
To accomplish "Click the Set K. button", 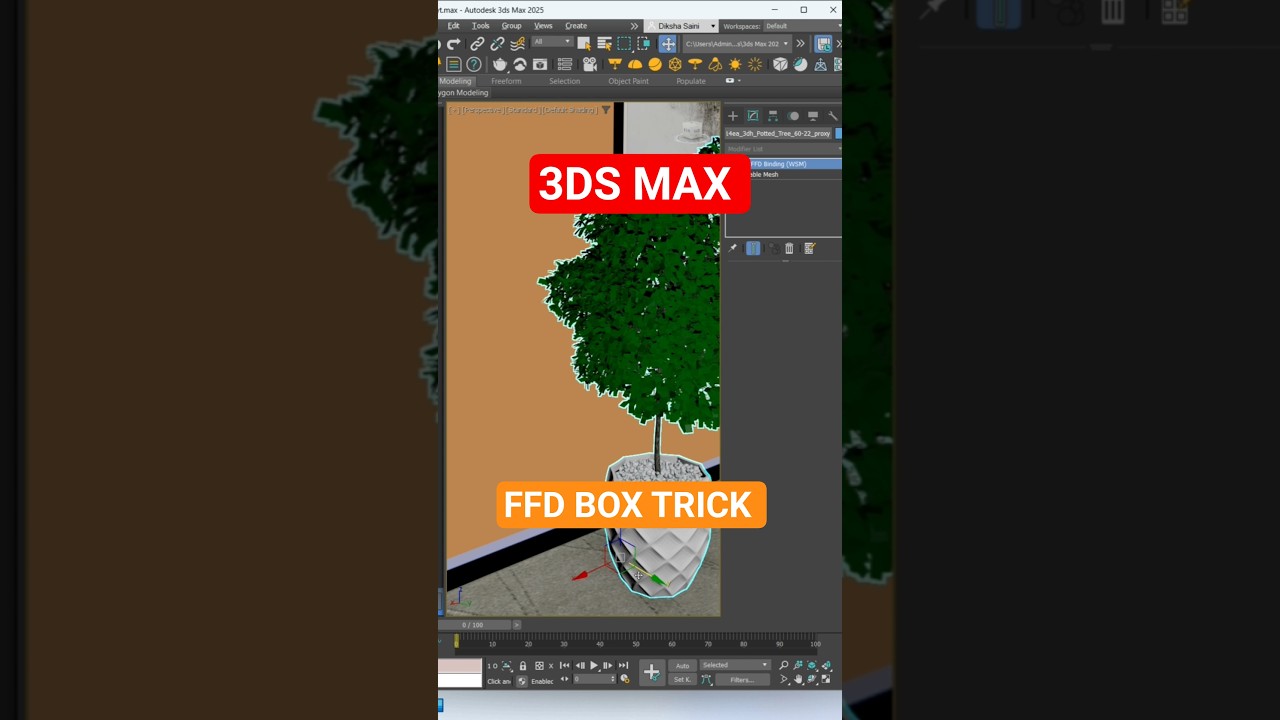I will click(682, 680).
